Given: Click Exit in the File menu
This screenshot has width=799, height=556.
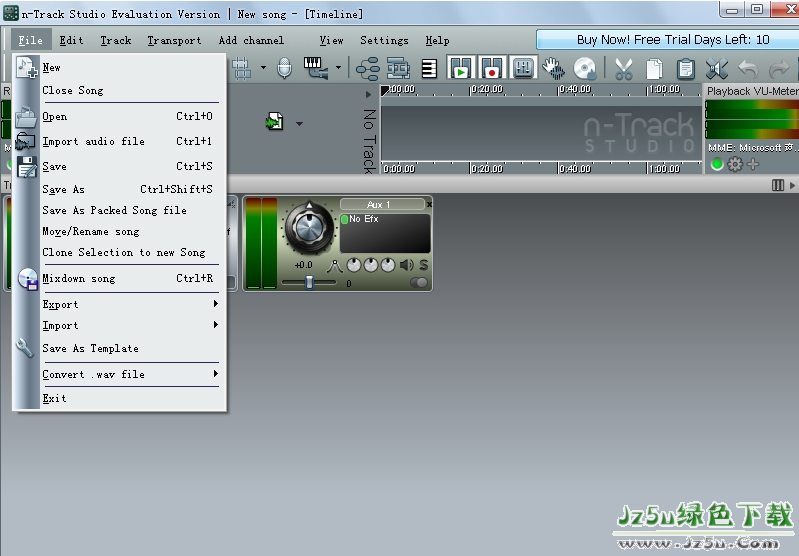Looking at the screenshot, I should [119, 398].
